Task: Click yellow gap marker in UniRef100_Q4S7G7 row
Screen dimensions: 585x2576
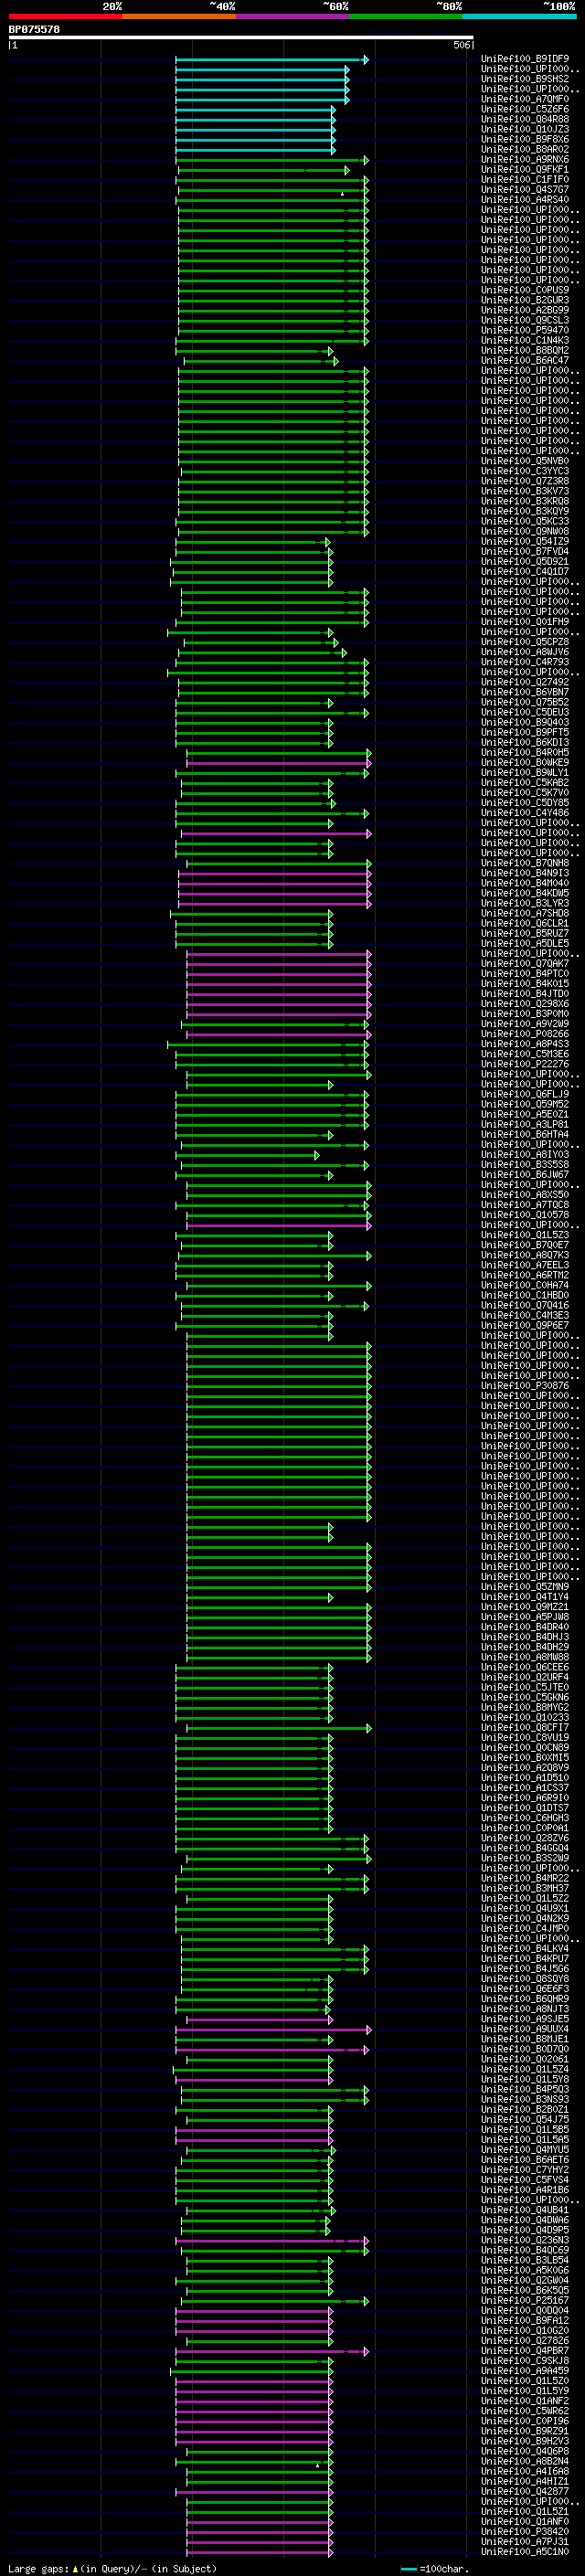Action: [342, 193]
